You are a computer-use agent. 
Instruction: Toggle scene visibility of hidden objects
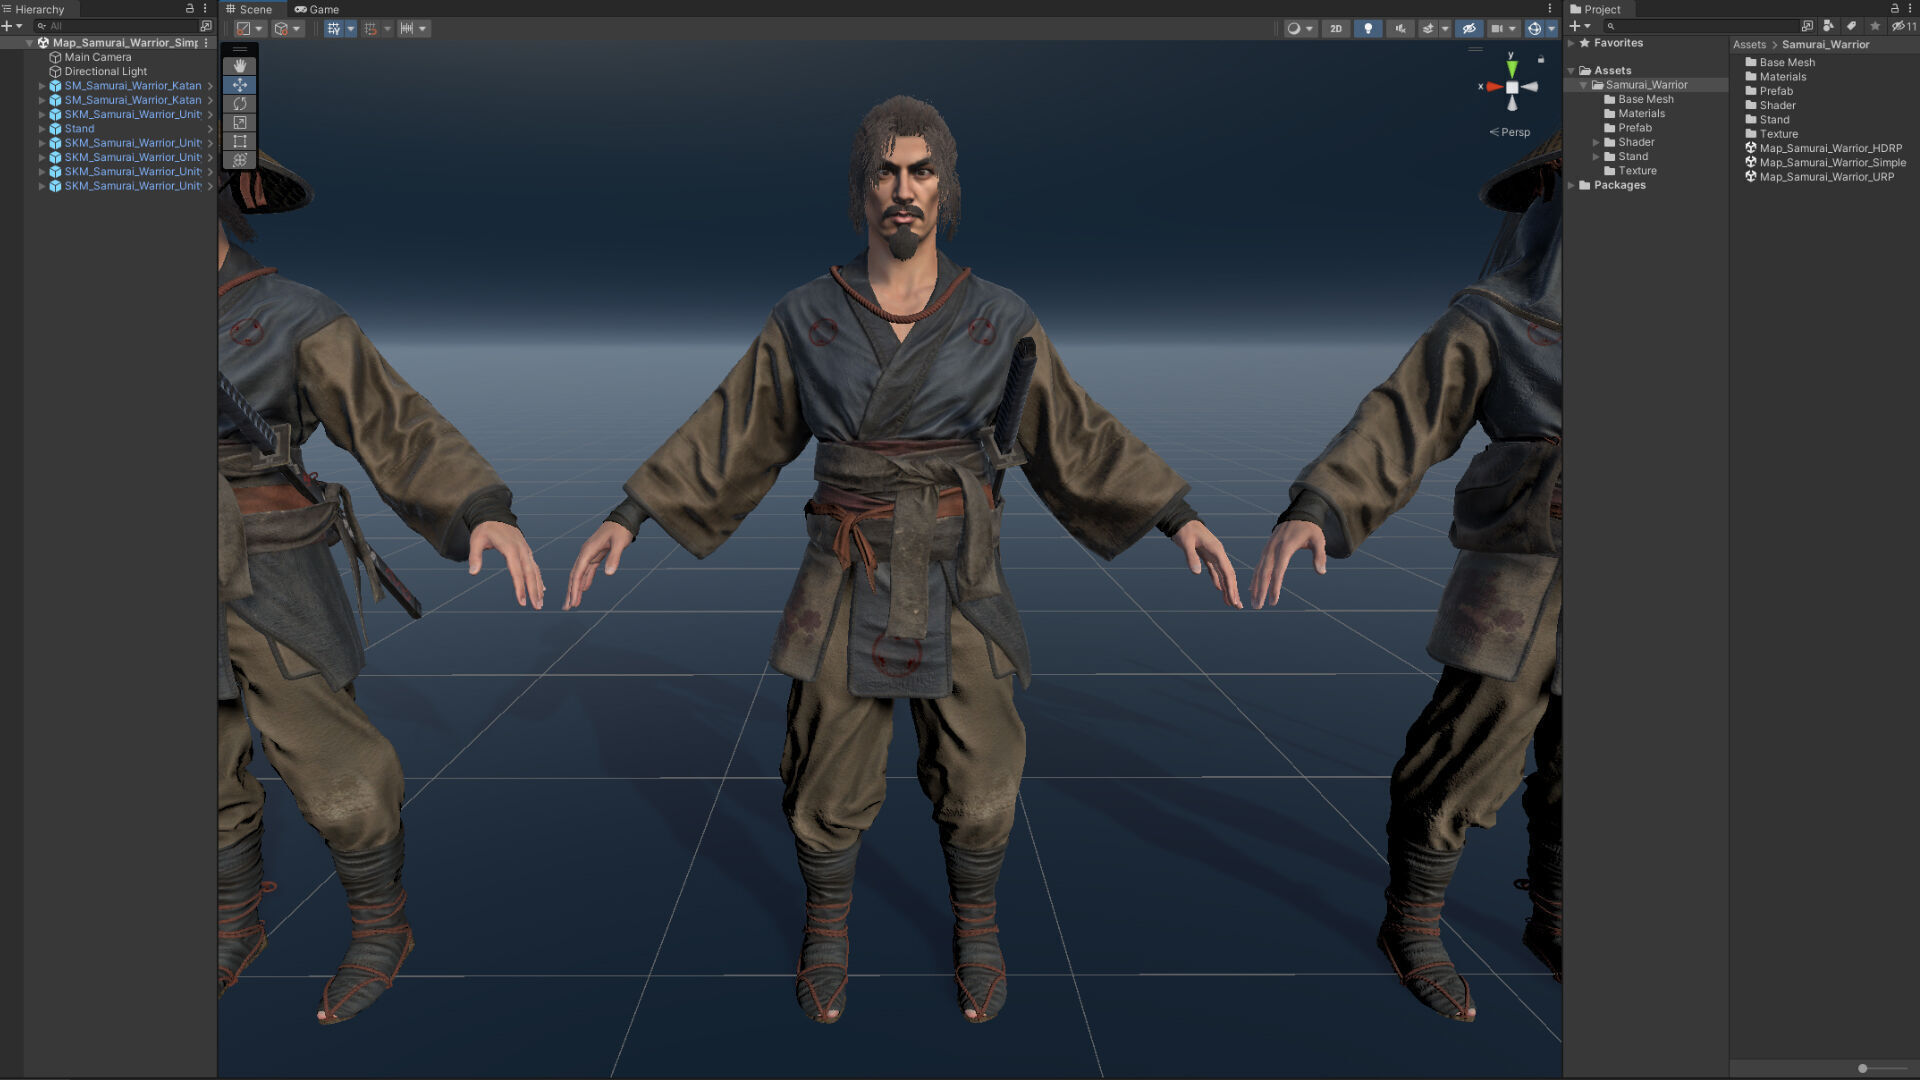point(1468,29)
